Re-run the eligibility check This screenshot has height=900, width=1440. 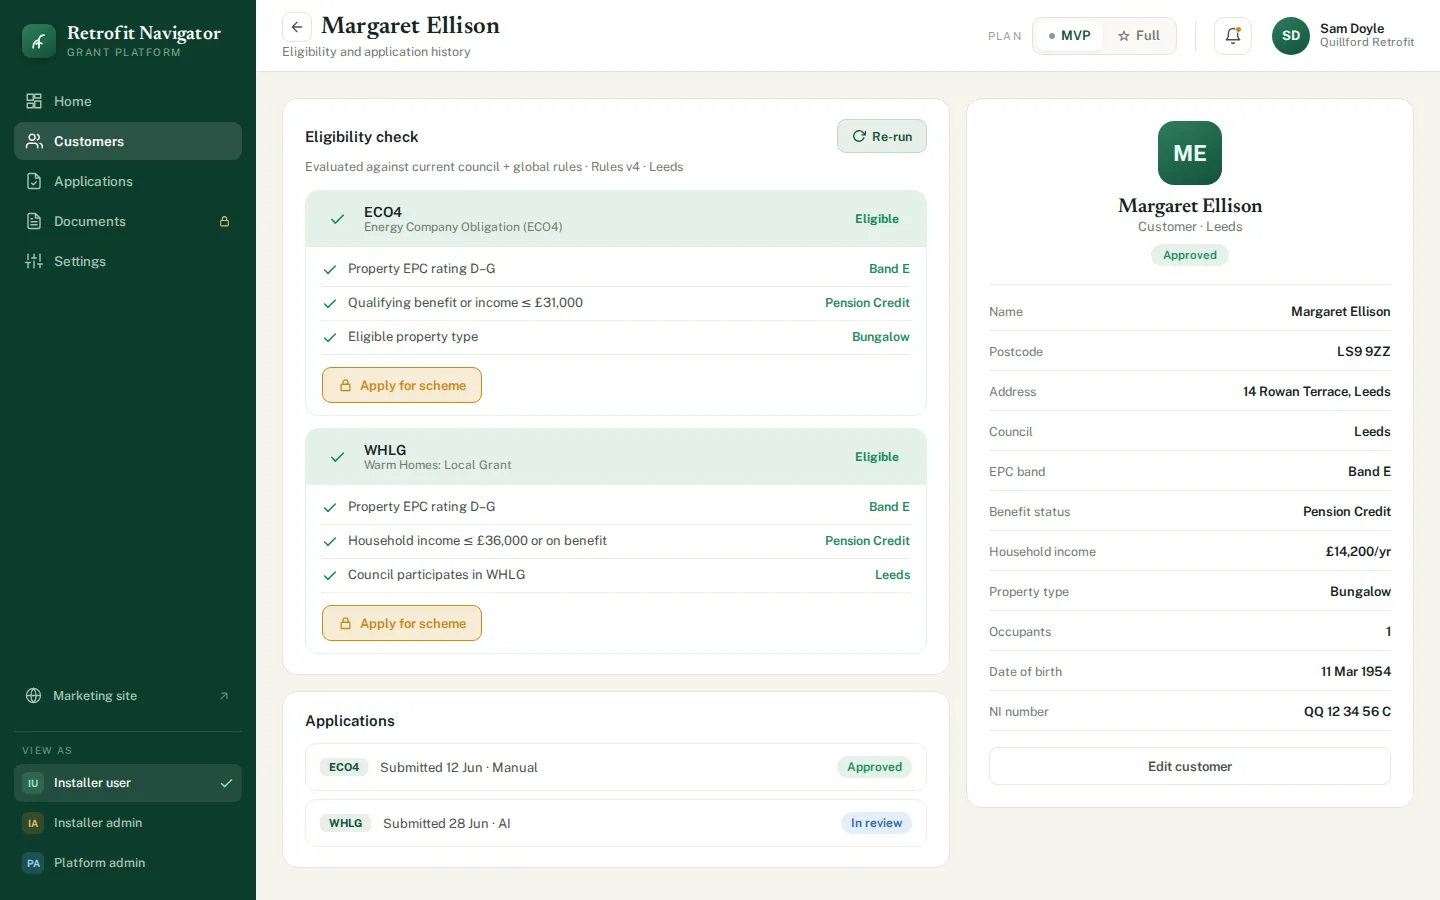click(x=882, y=136)
